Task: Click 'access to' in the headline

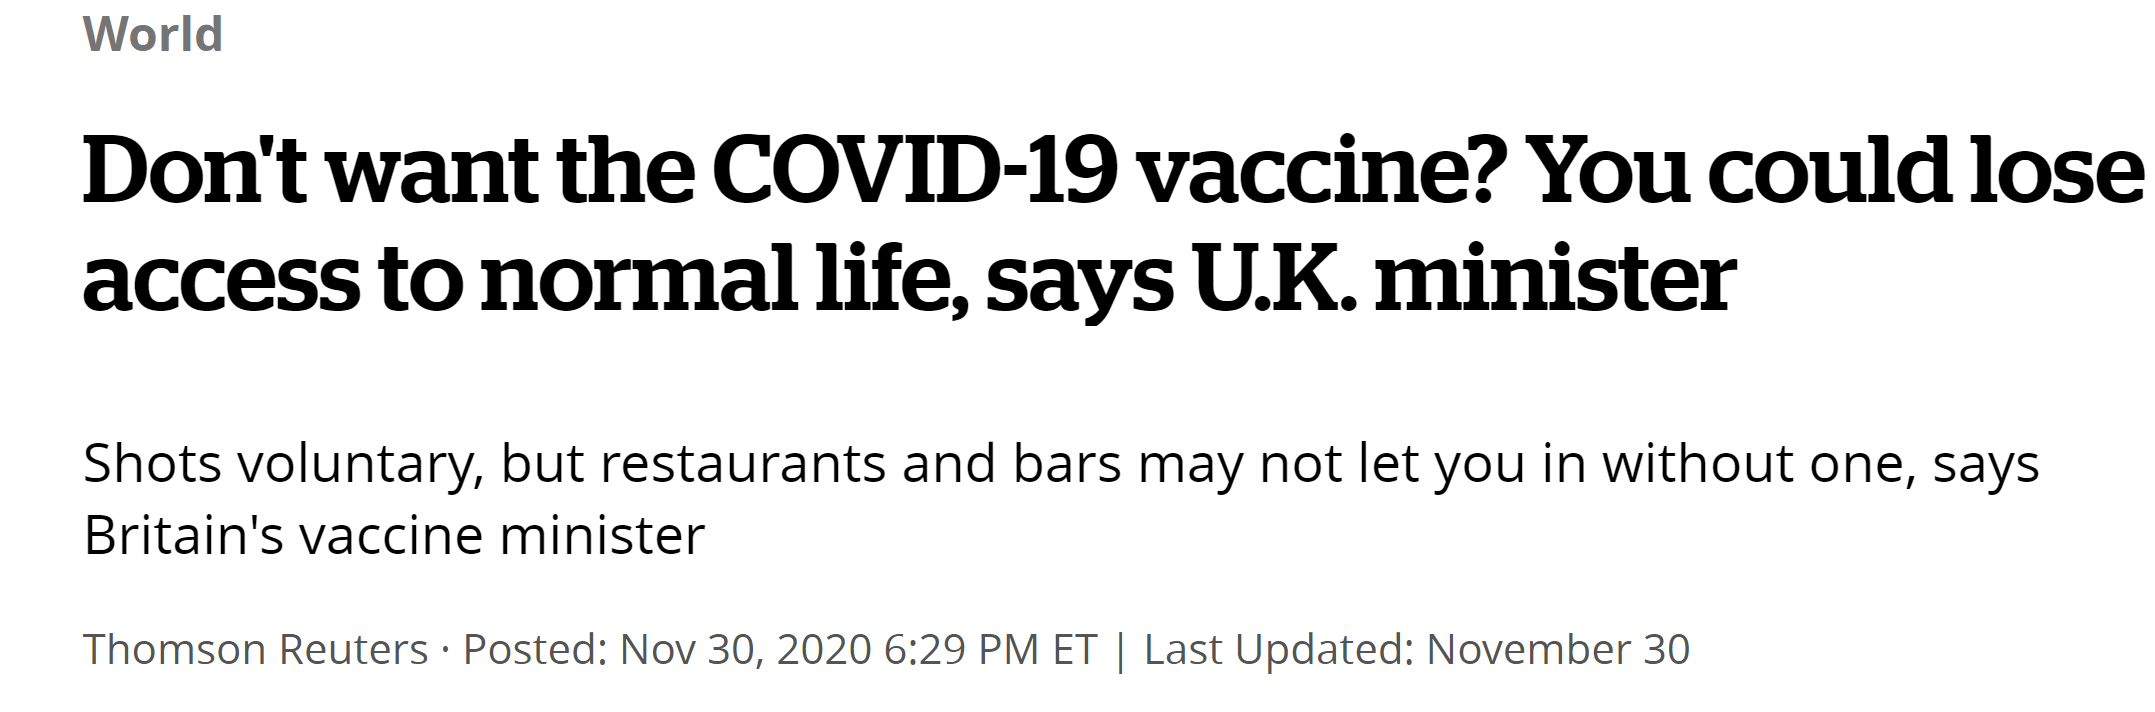Action: click(272, 278)
